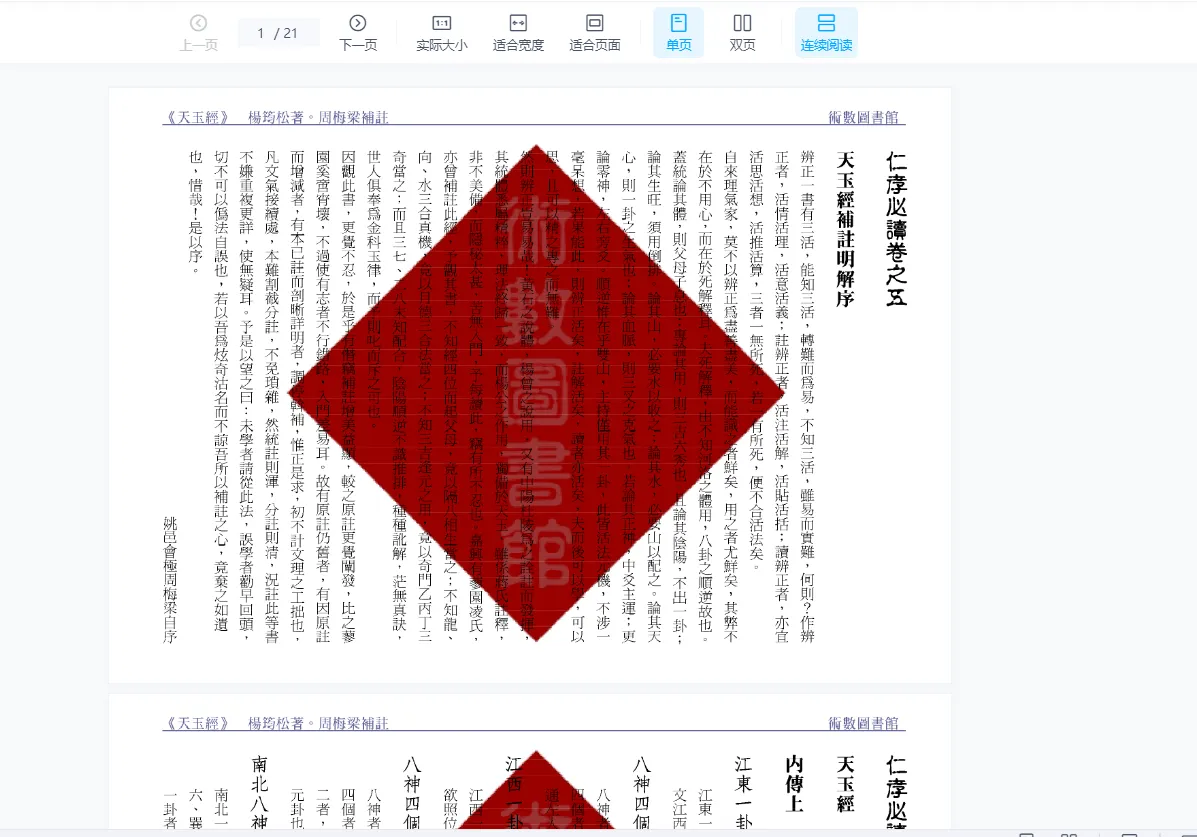Screen dimensions: 1197x837
Task: Go to the previous page (上一页)
Action: 198,33
